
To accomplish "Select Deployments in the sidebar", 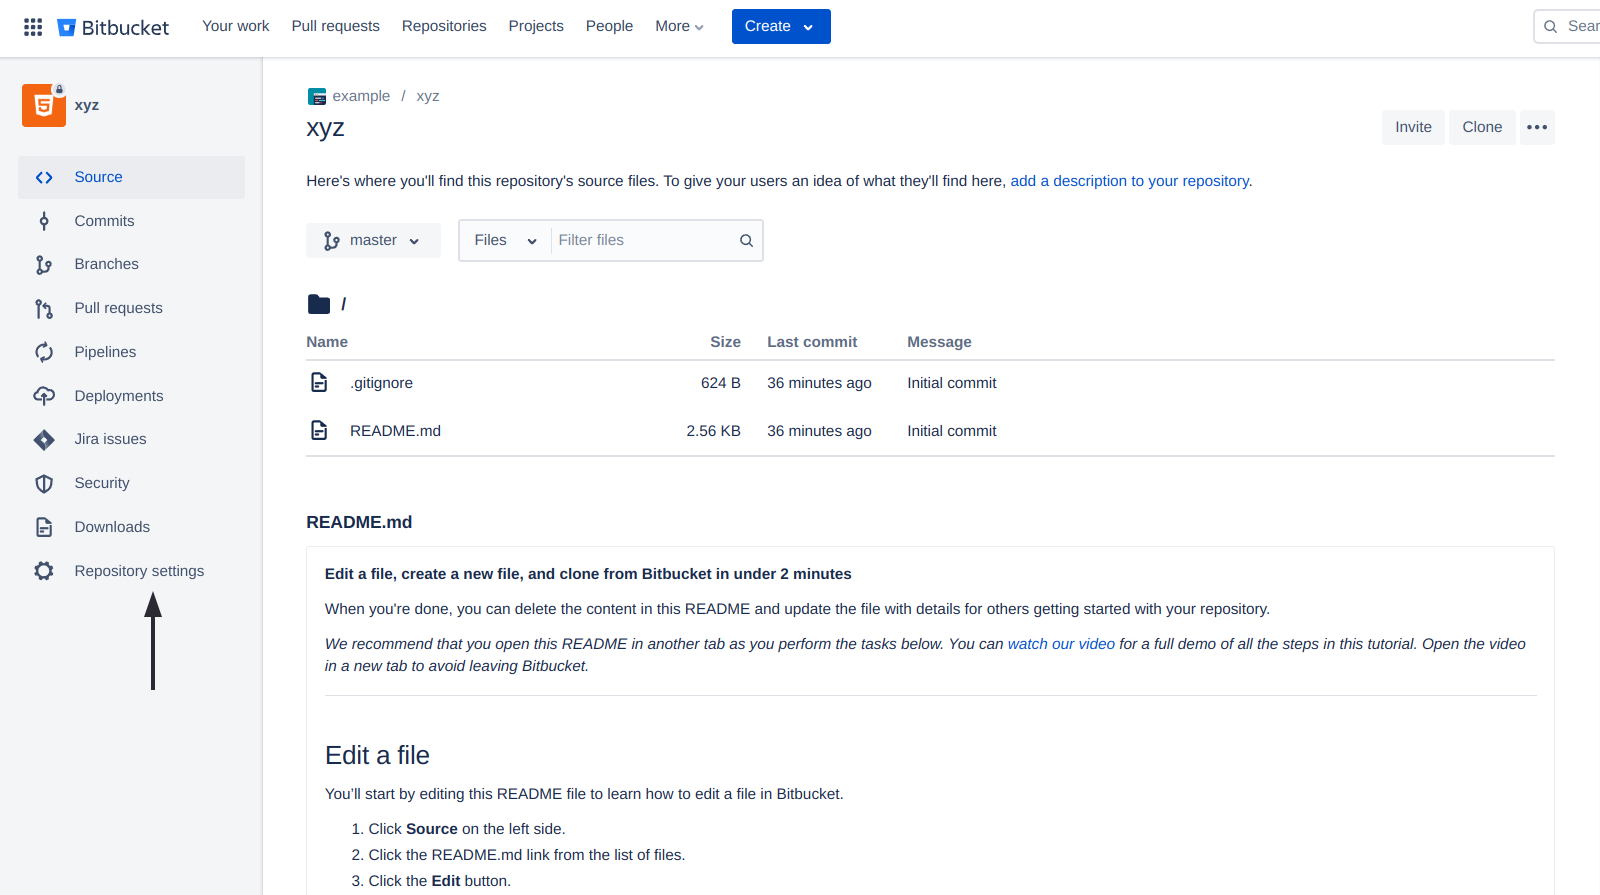I will coord(131,396).
